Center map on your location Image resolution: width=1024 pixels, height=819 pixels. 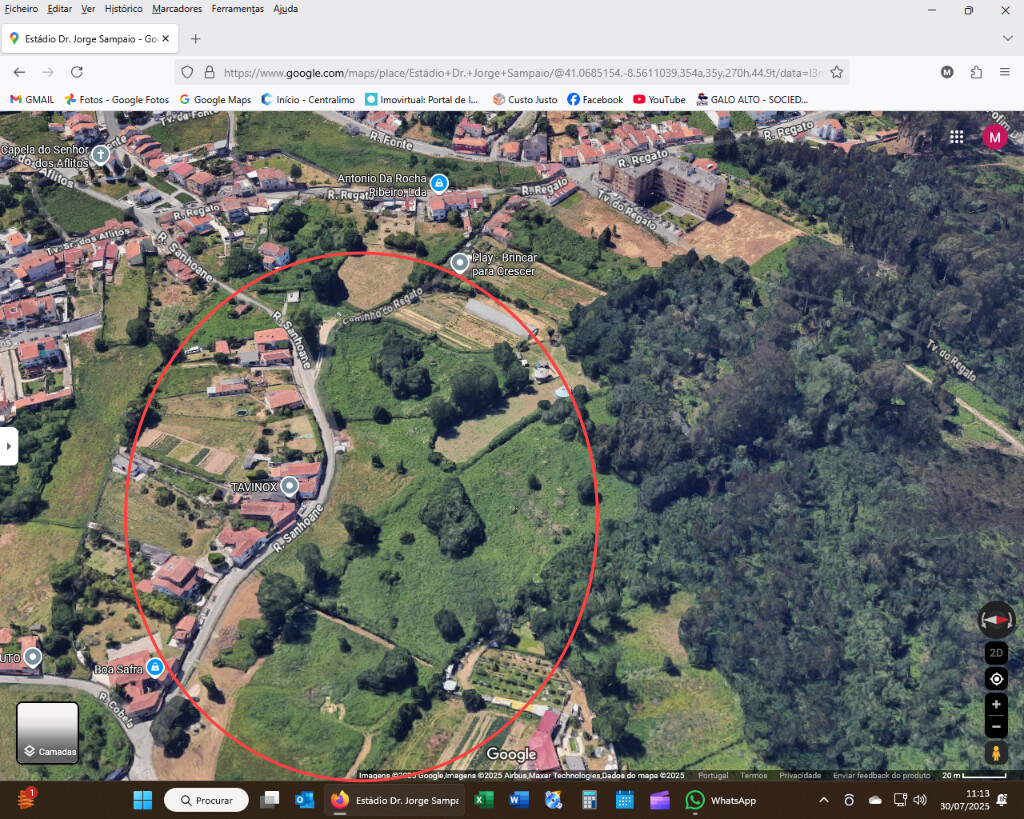click(x=996, y=679)
